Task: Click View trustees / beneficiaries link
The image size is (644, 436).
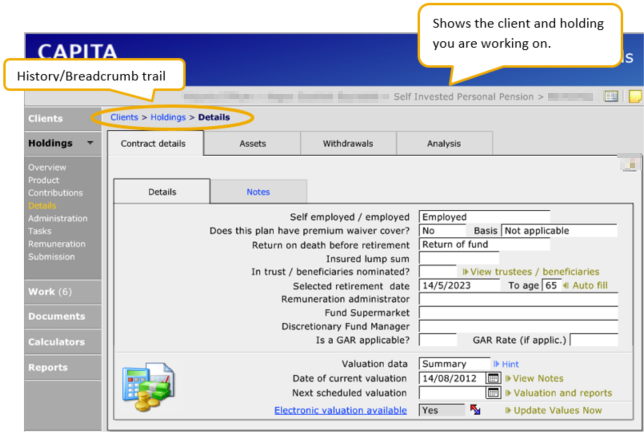Action: coord(531,272)
